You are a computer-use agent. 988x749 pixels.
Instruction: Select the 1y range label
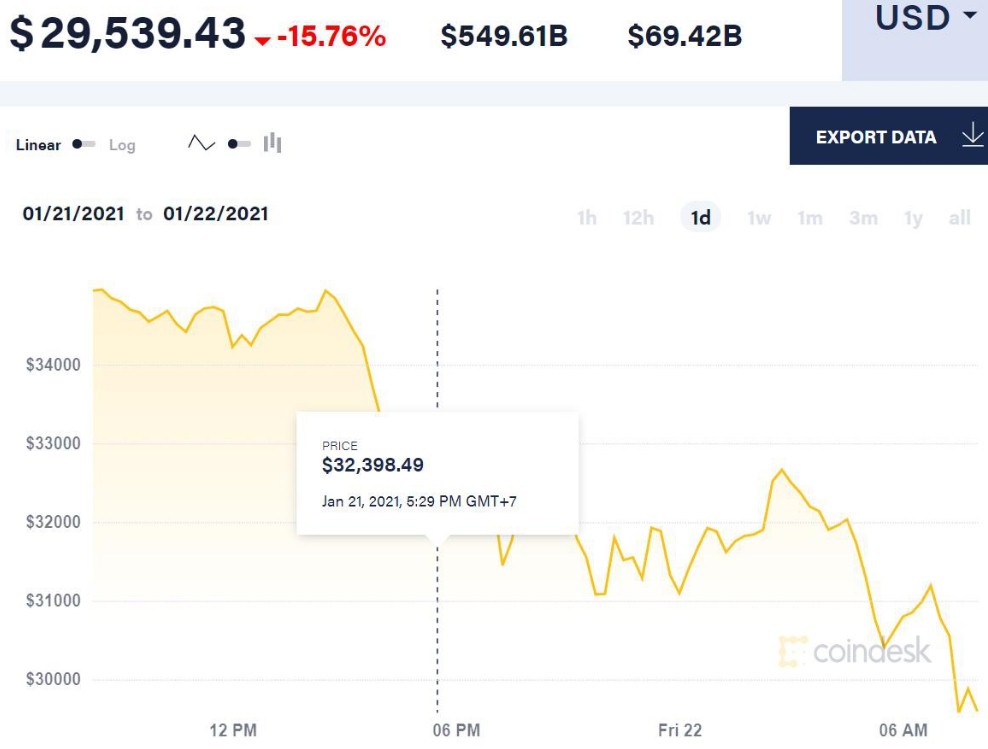pos(912,217)
